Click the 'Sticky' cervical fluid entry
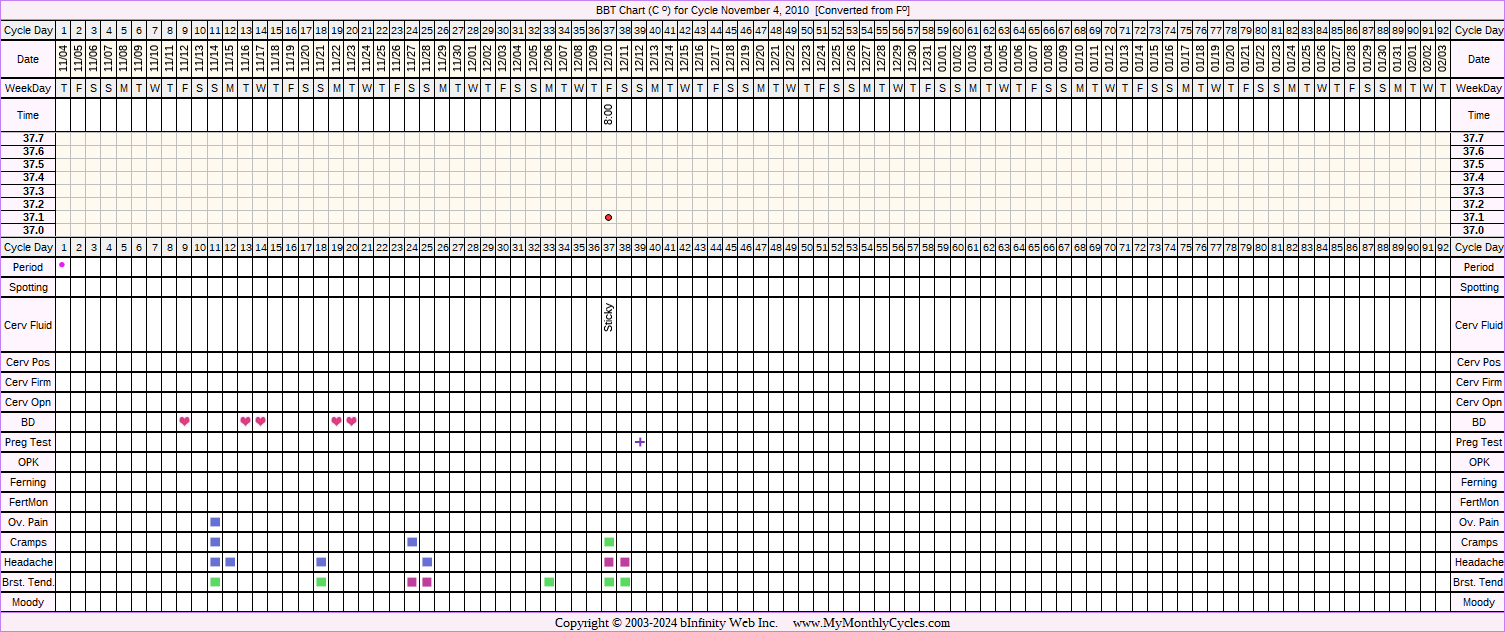Screen dimensions: 1505x632 click(608, 318)
